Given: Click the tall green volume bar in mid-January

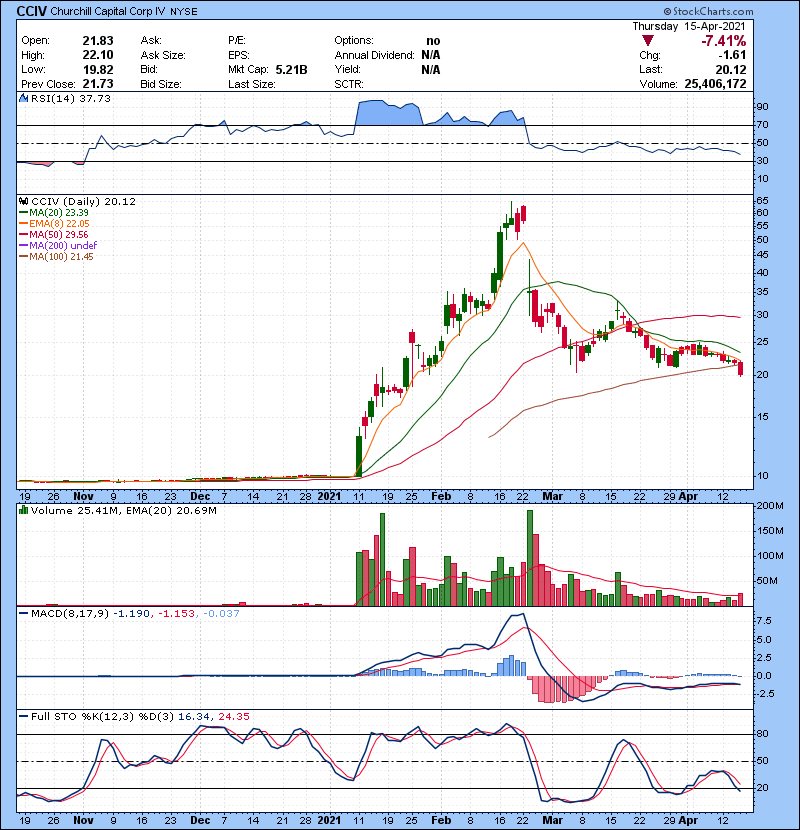Looking at the screenshot, I should (383, 560).
